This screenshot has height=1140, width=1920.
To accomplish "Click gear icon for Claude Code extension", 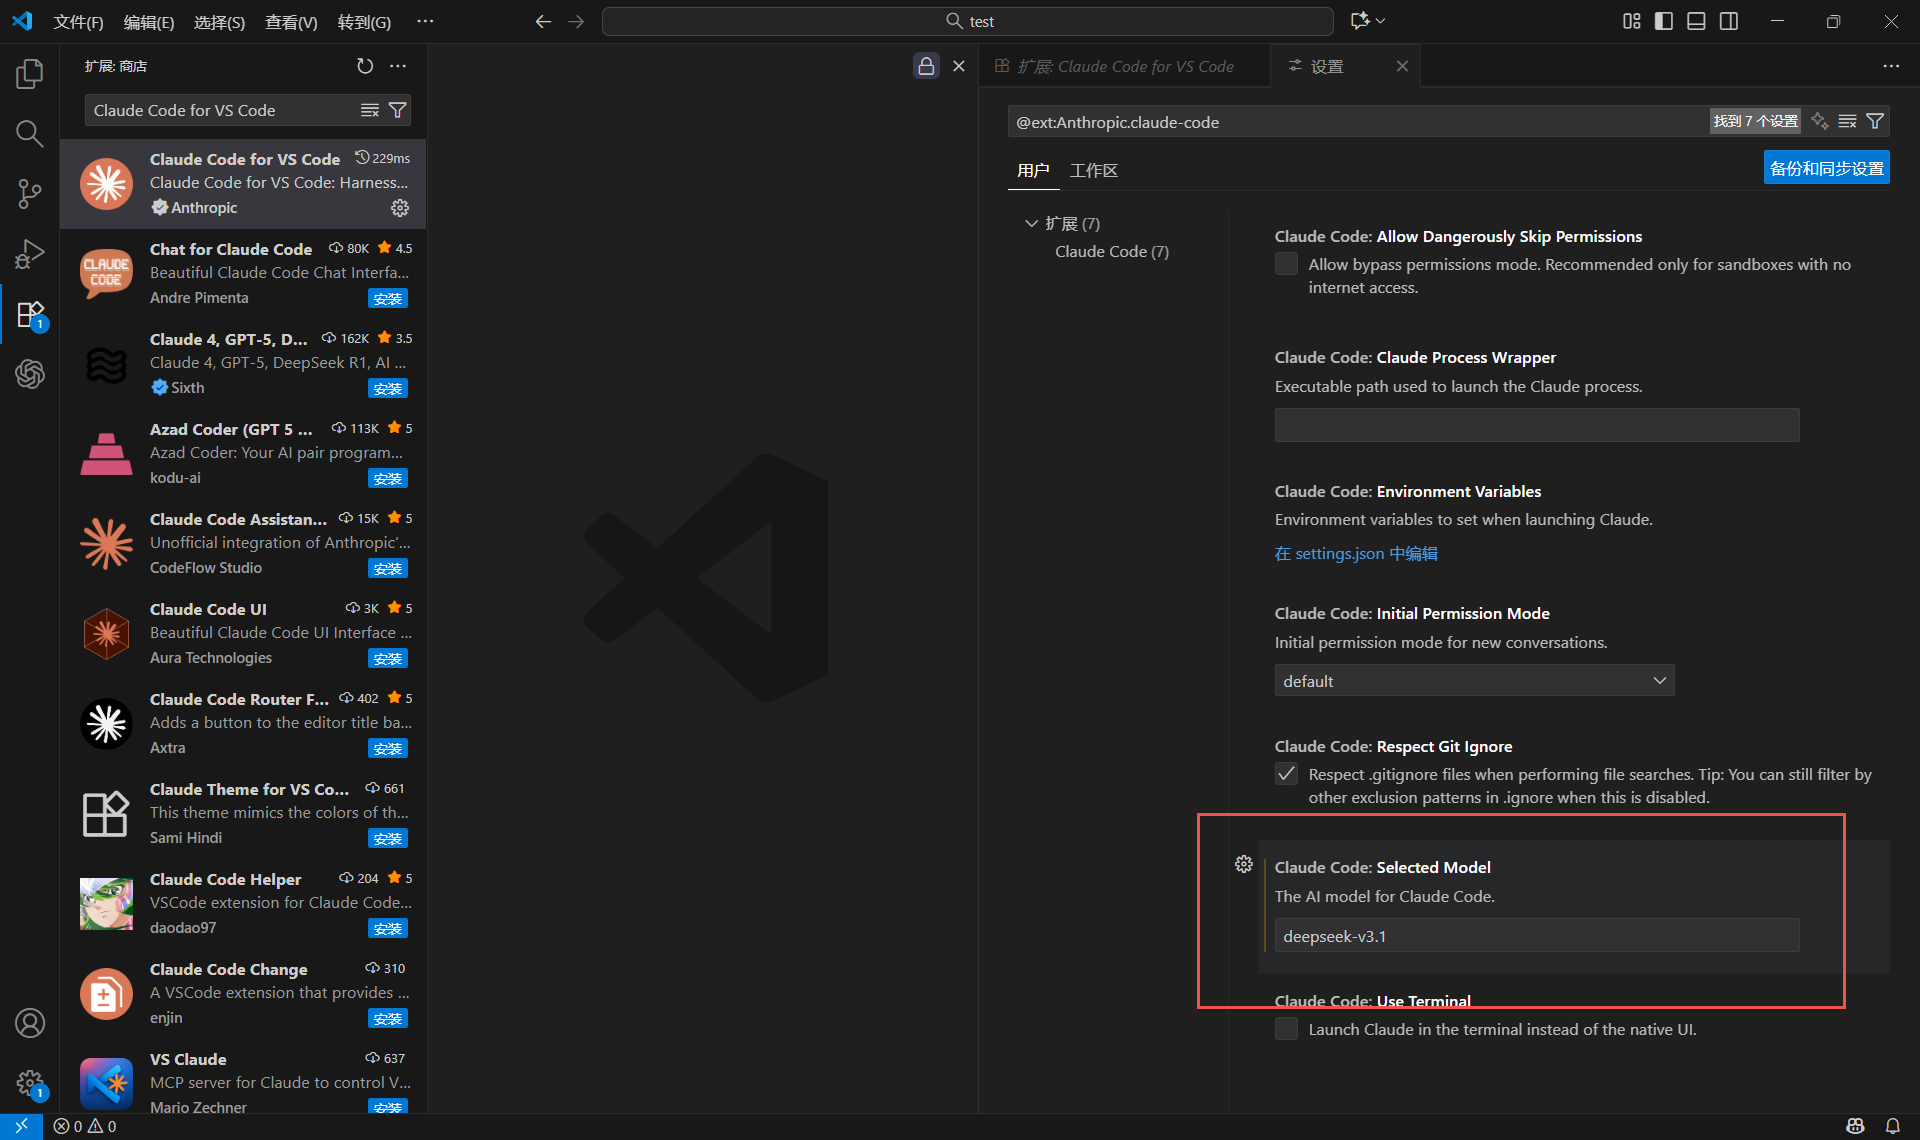I will pyautogui.click(x=400, y=208).
